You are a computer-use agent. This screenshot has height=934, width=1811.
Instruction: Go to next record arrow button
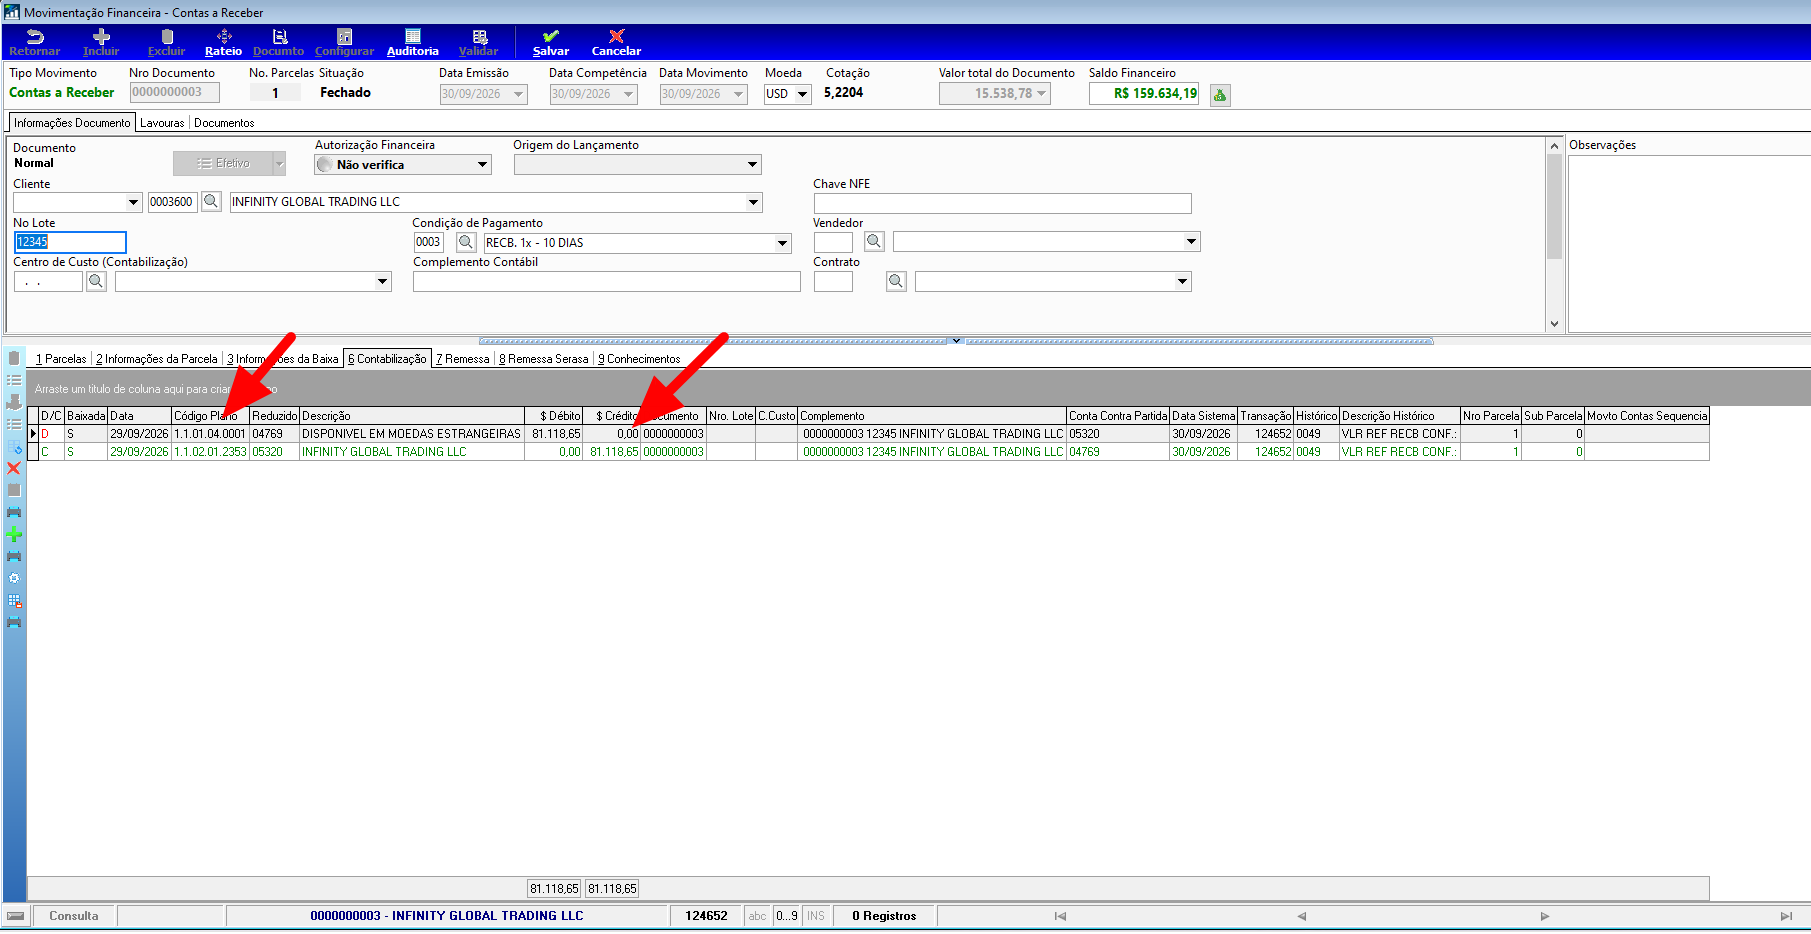1544,916
